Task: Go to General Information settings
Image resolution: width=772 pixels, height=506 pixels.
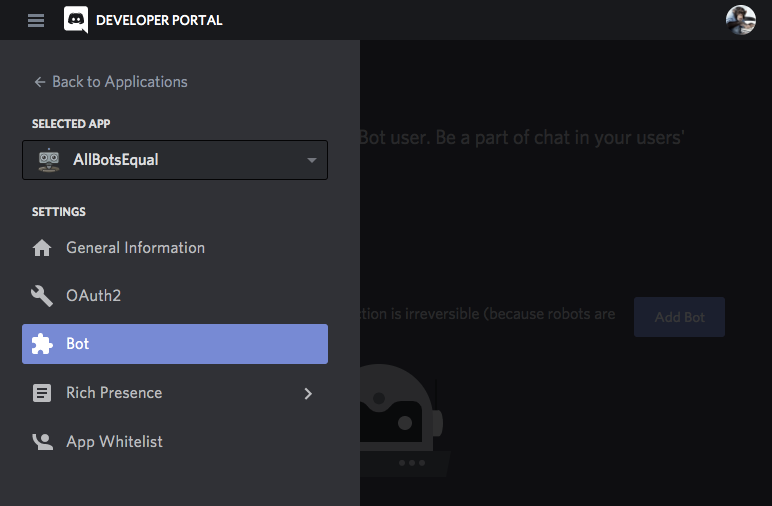Action: click(x=135, y=248)
